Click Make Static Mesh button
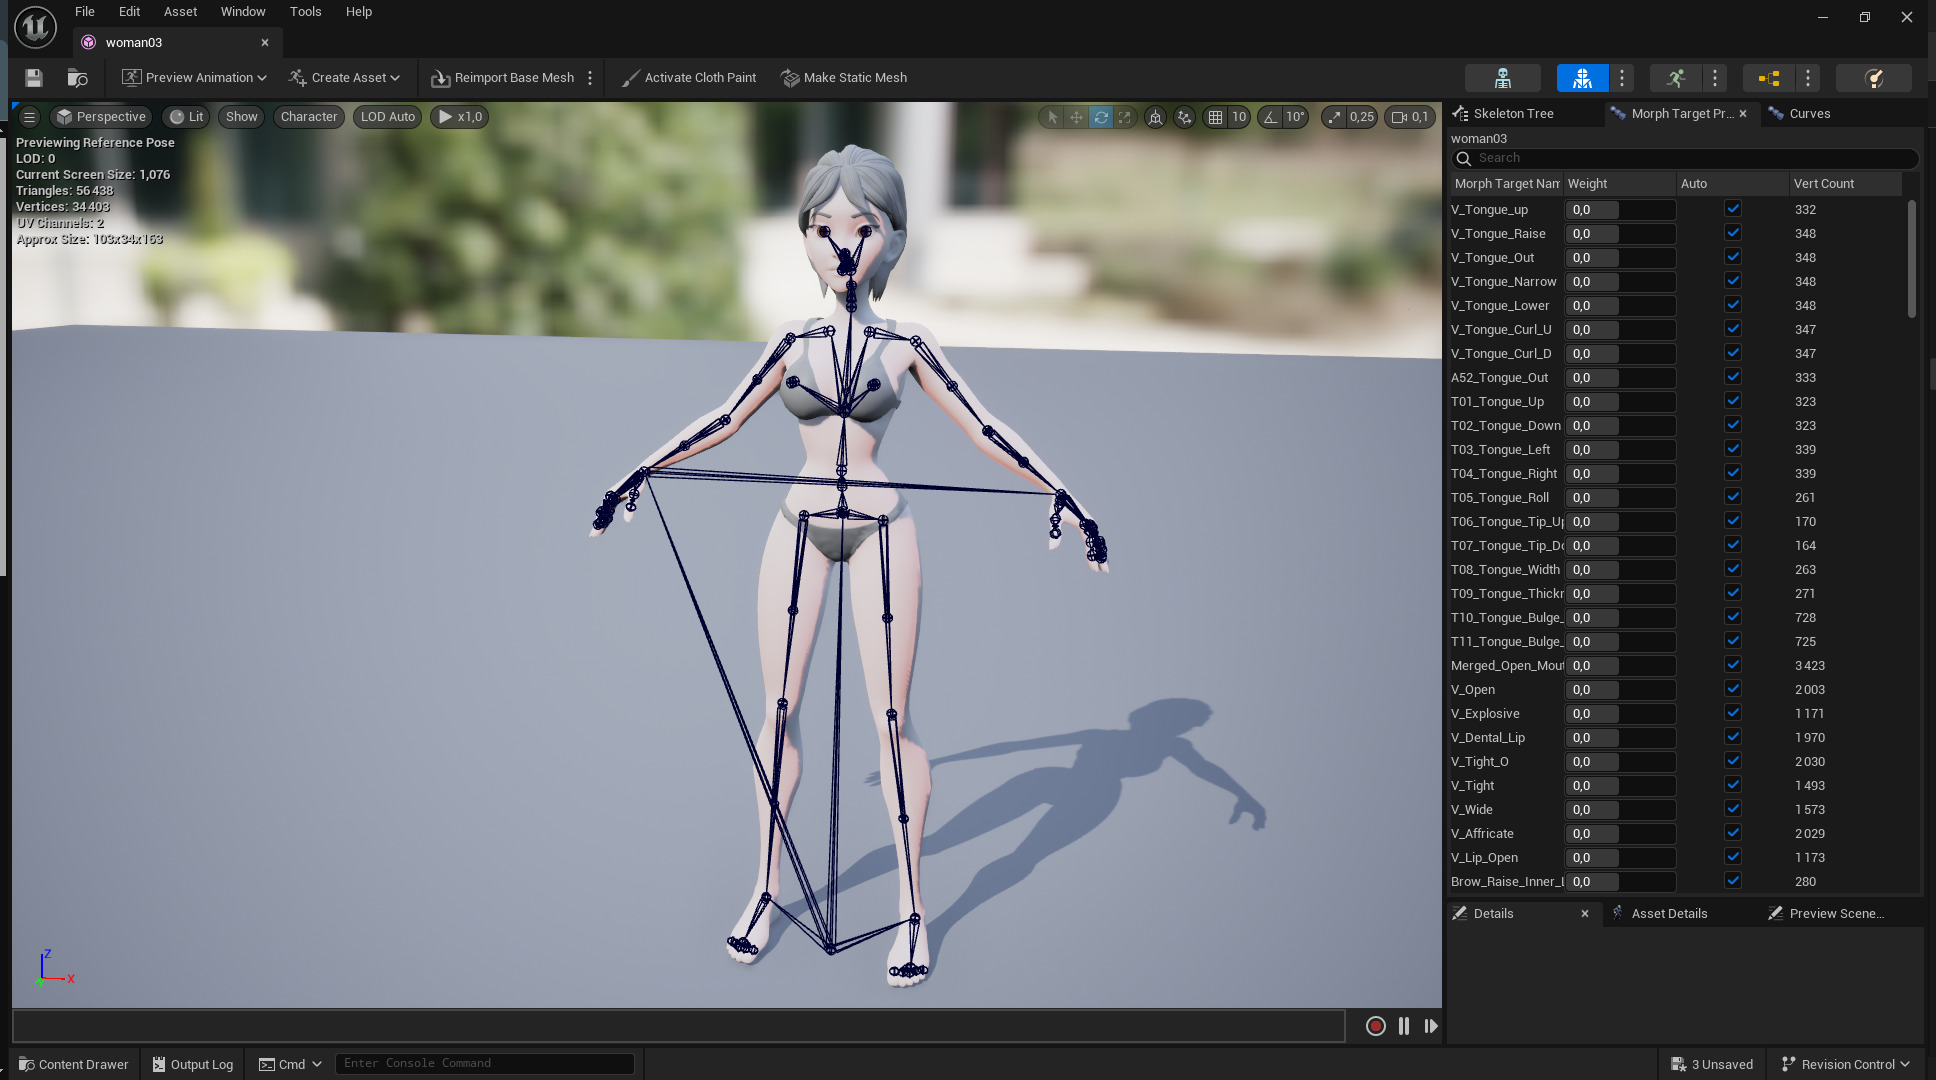 (844, 78)
